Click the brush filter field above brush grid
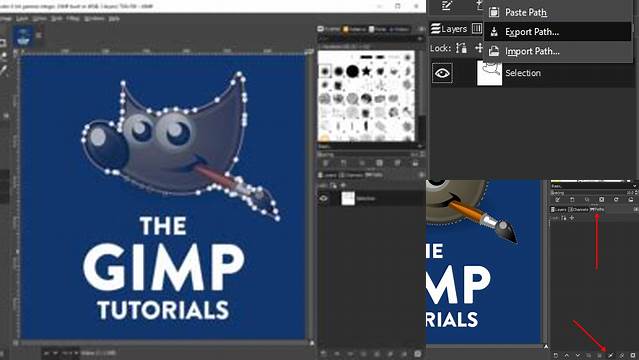 coord(369,39)
